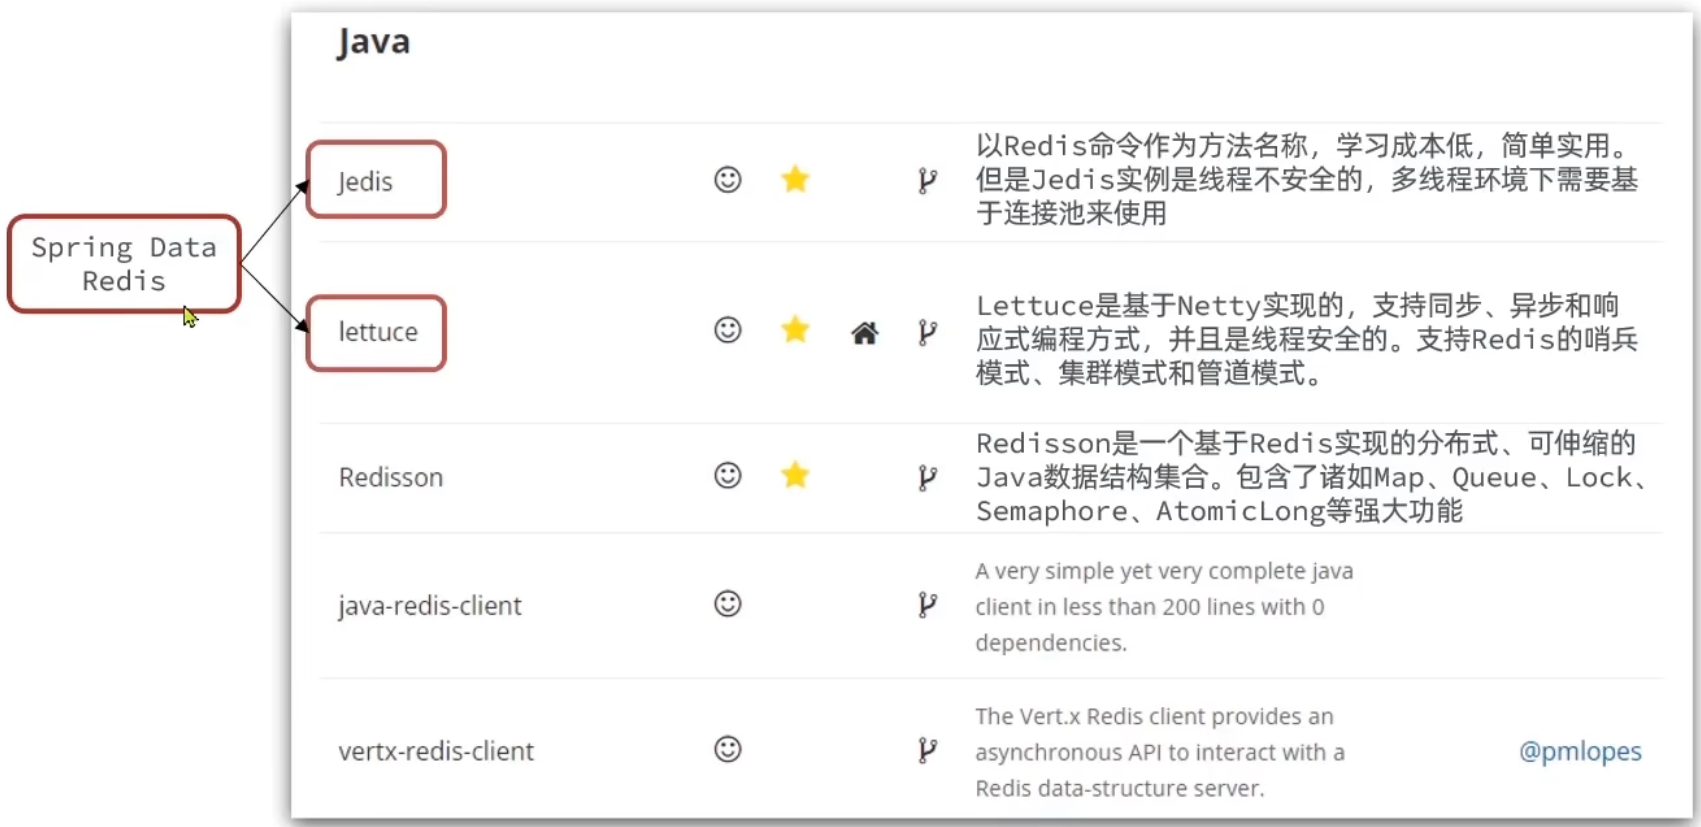Open the vertx-redis-client link
This screenshot has height=827, width=1701.
[x=436, y=751]
